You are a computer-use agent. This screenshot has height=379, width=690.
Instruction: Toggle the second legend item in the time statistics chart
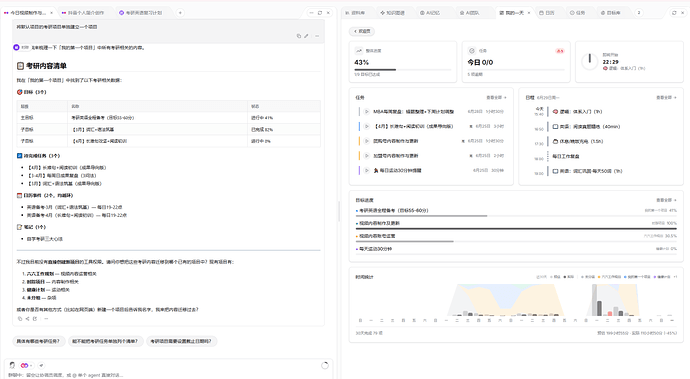pyautogui.click(x=569, y=277)
